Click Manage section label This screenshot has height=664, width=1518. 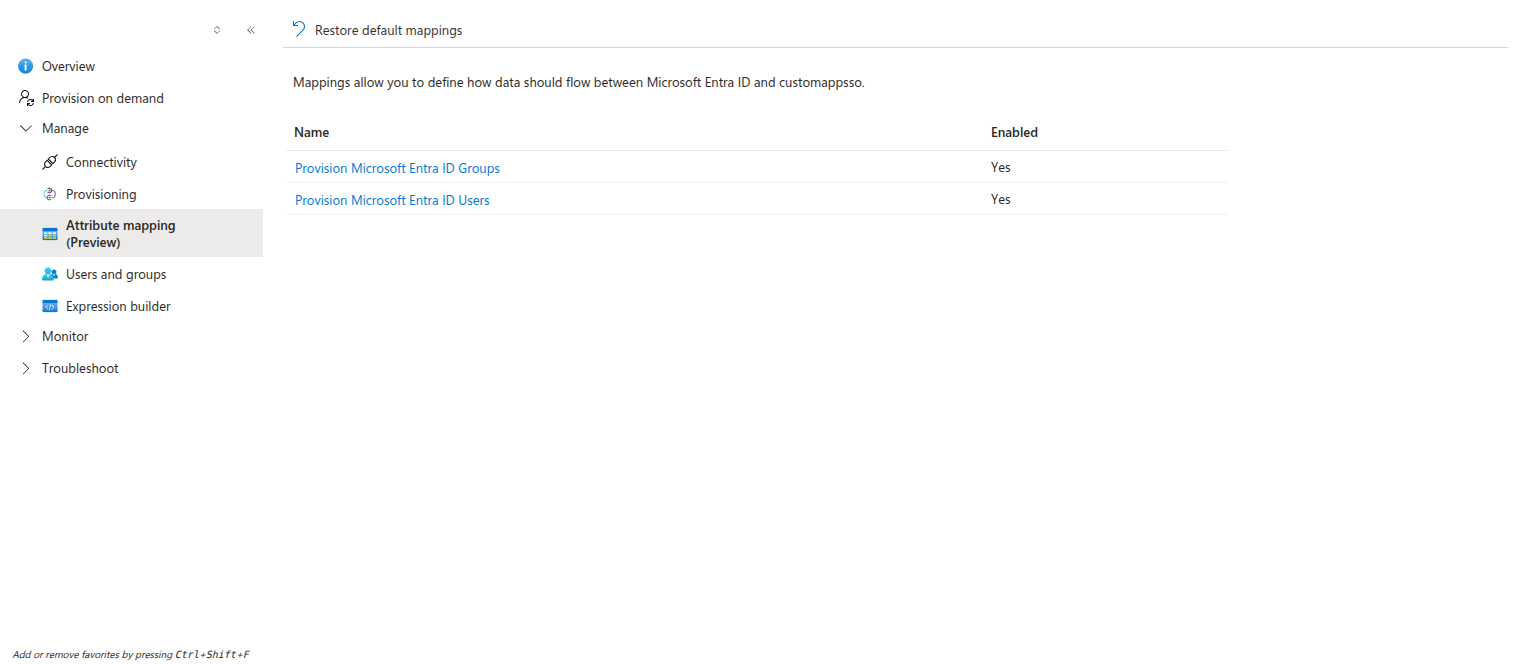coord(65,128)
